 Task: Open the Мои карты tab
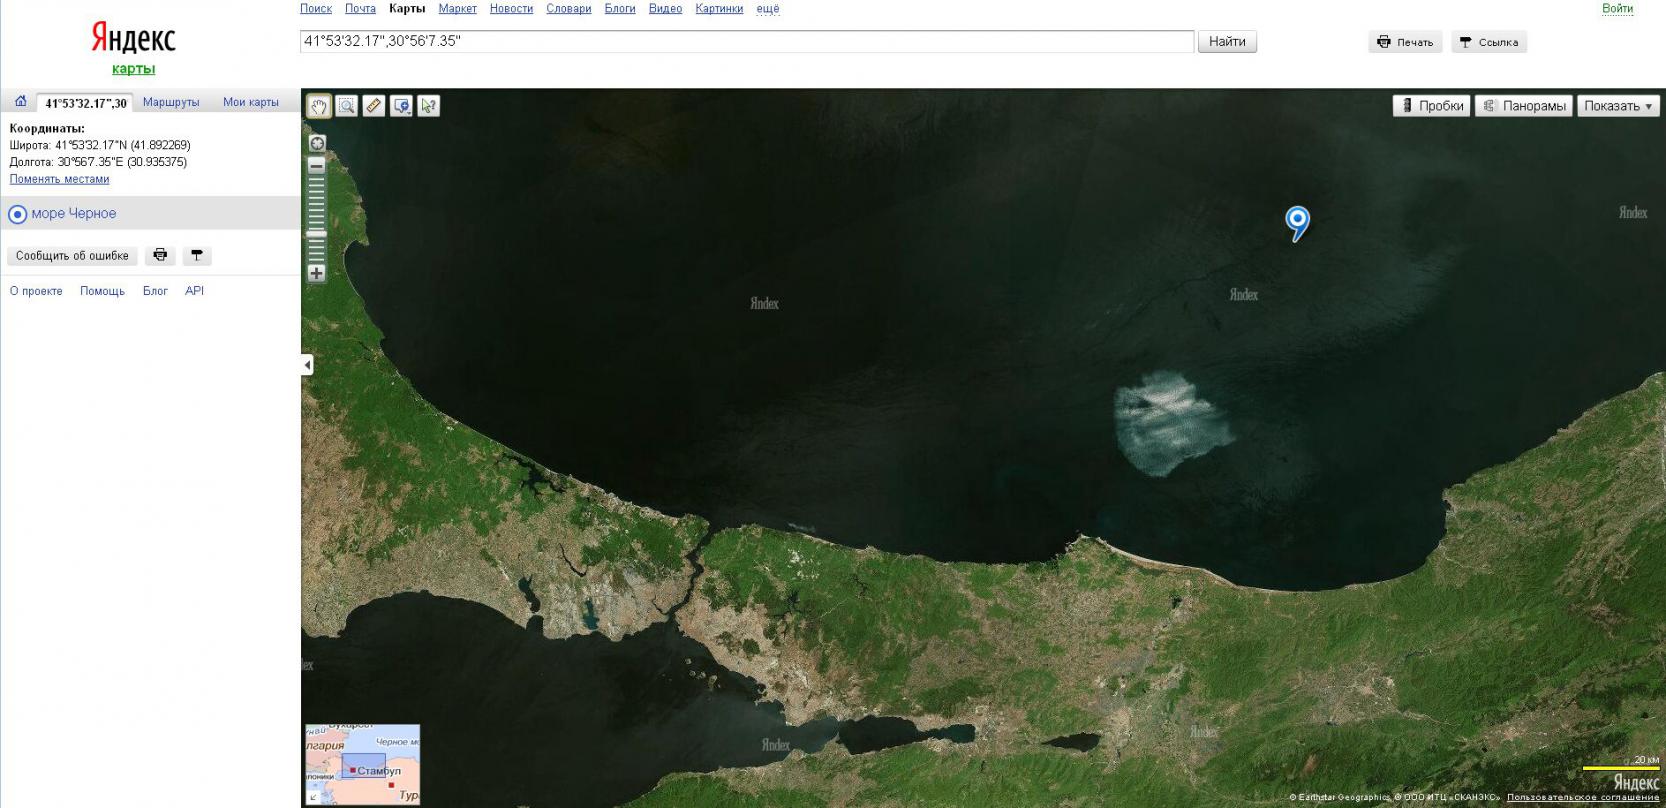[x=250, y=102]
